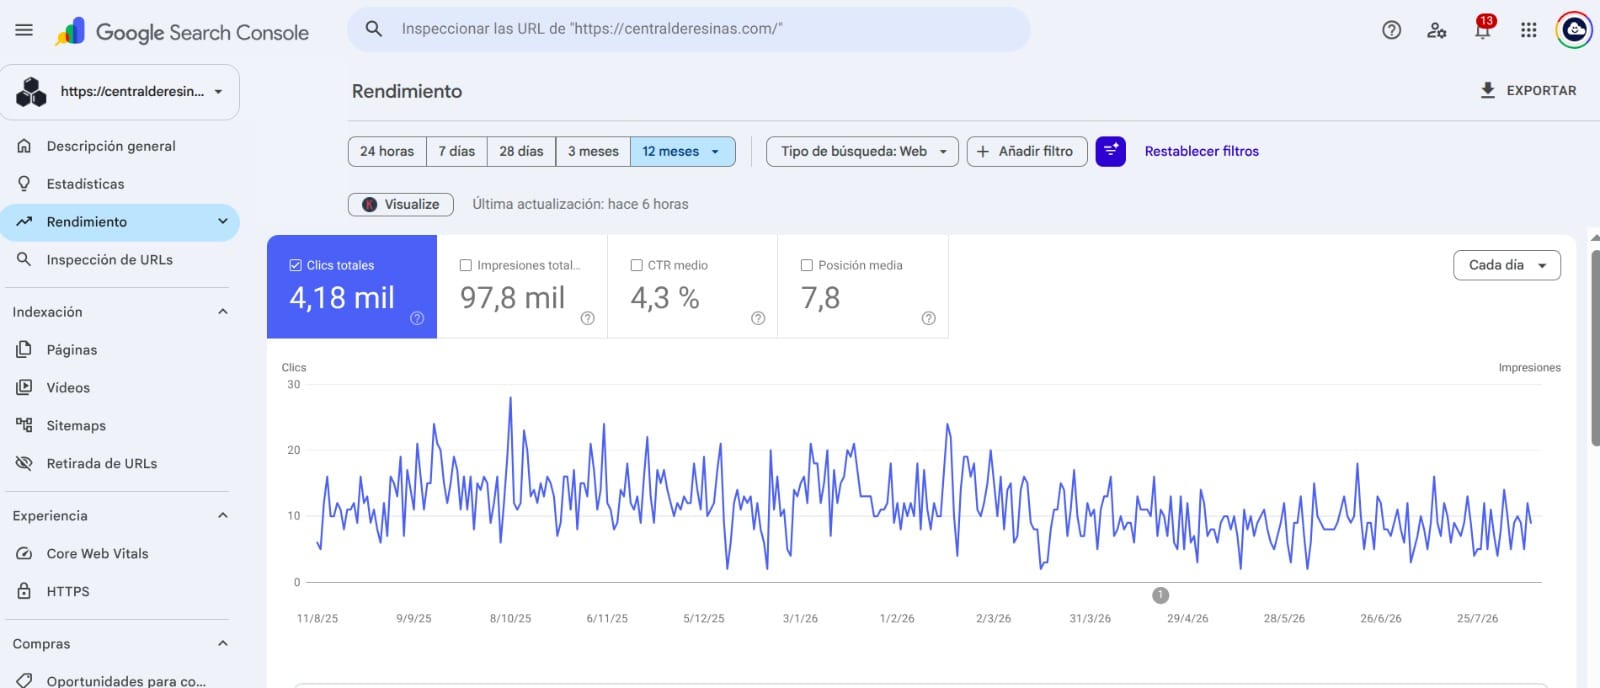Click help icon on Impresiones totales card
The image size is (1600, 688).
tap(588, 318)
